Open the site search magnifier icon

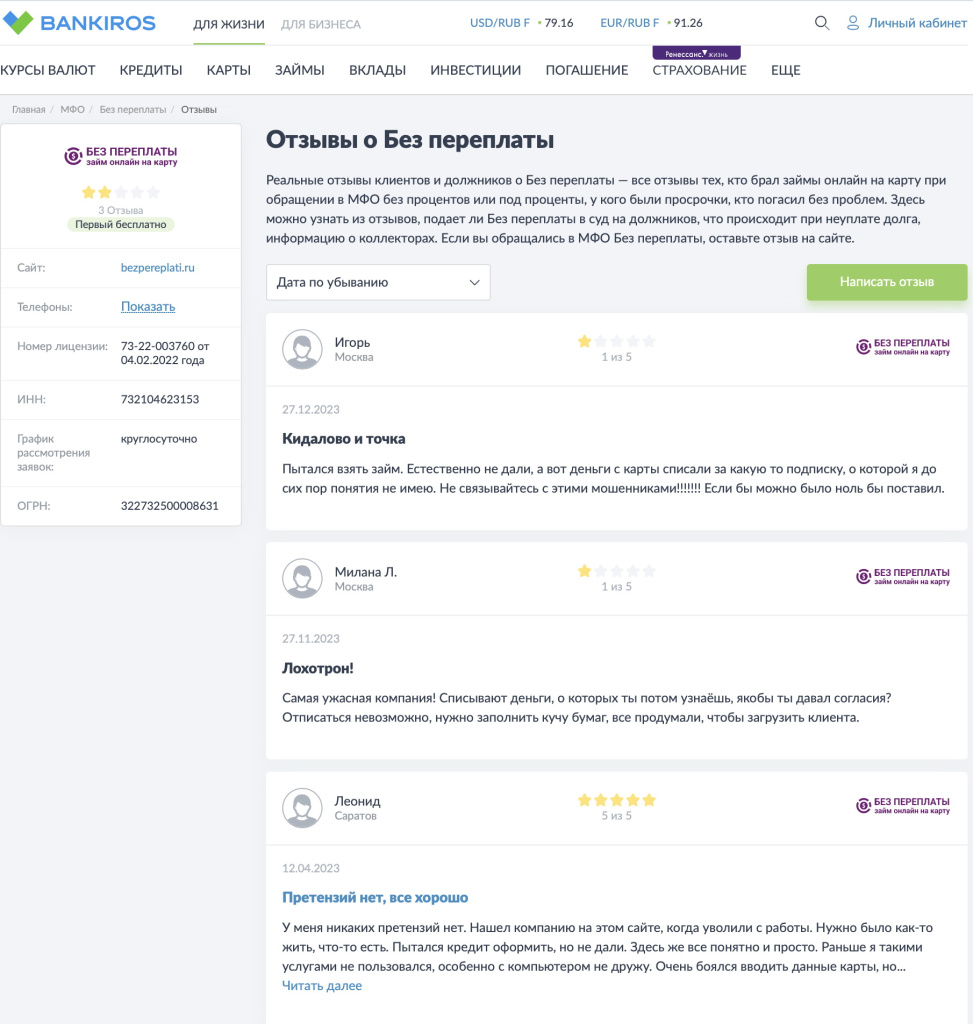pyautogui.click(x=822, y=23)
